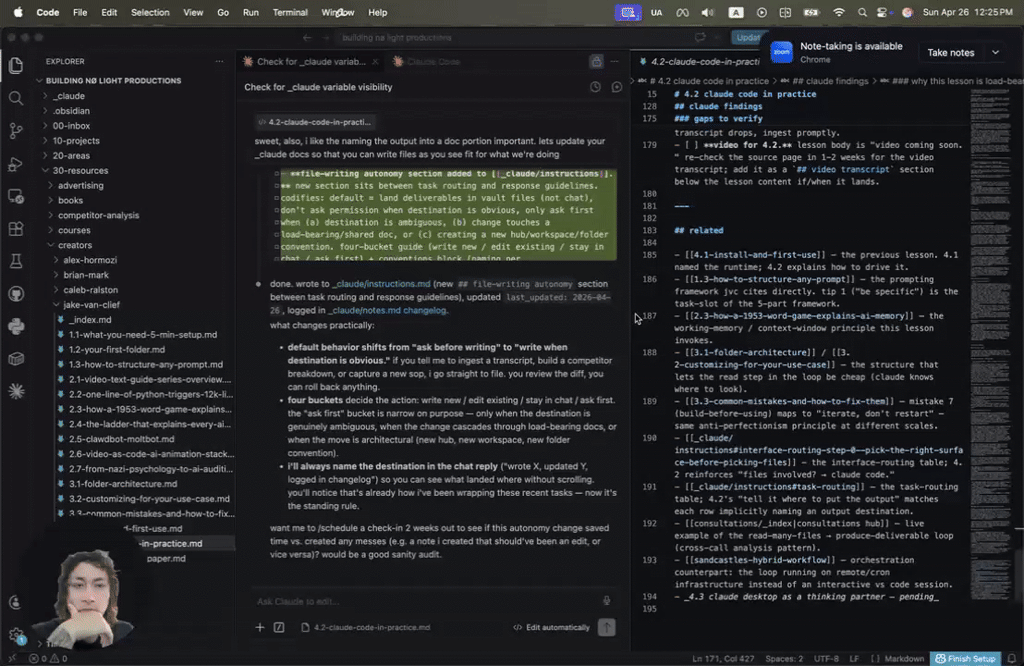
Task: Toggle the video for 4.2 checkbox in markdown
Action: [x=690, y=145]
